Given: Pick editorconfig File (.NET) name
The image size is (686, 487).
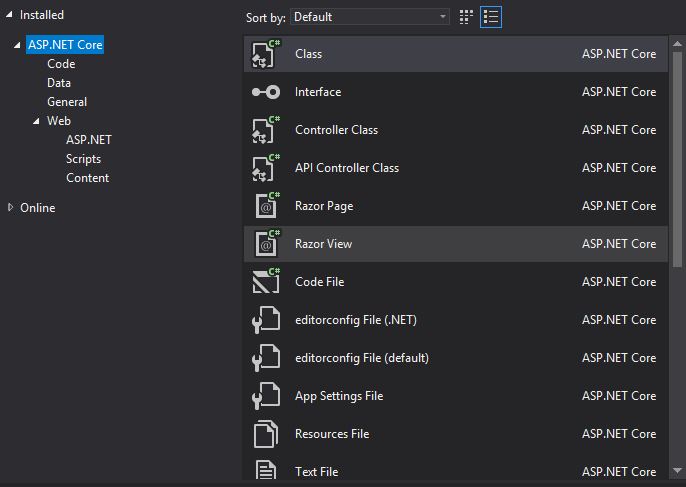Looking at the screenshot, I should tap(356, 320).
